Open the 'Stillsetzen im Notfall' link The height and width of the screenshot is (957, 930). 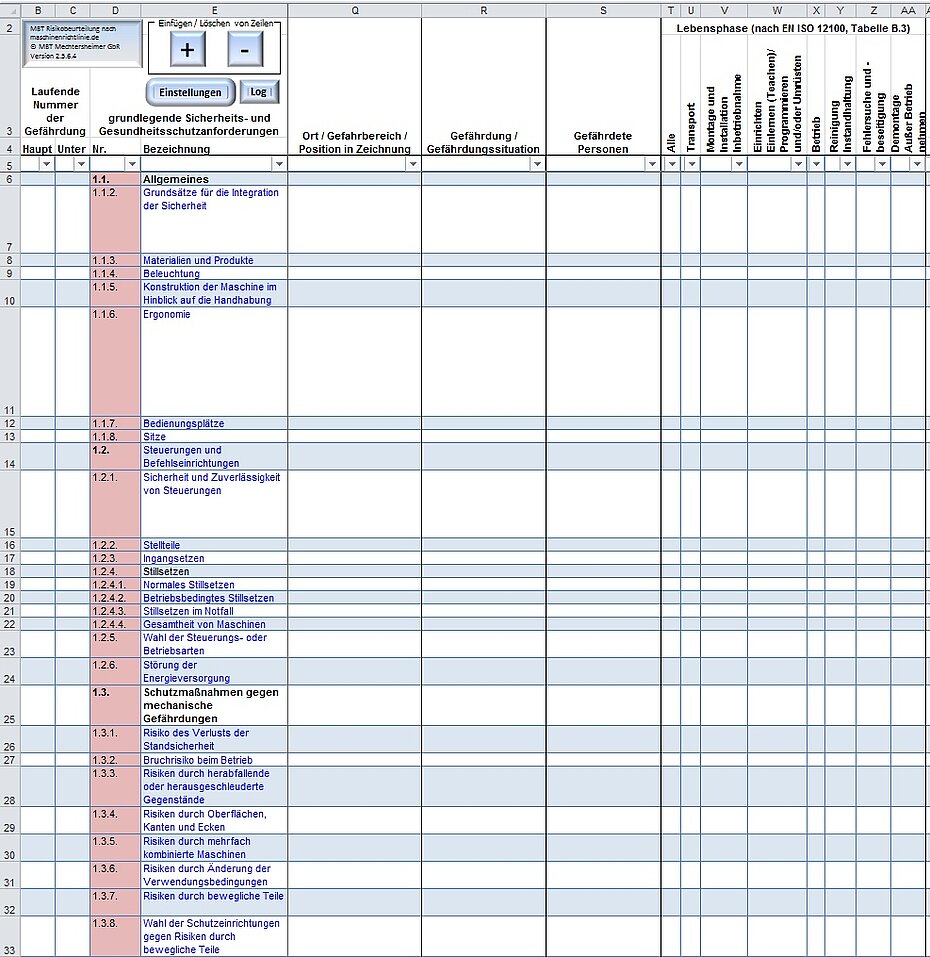pos(189,611)
